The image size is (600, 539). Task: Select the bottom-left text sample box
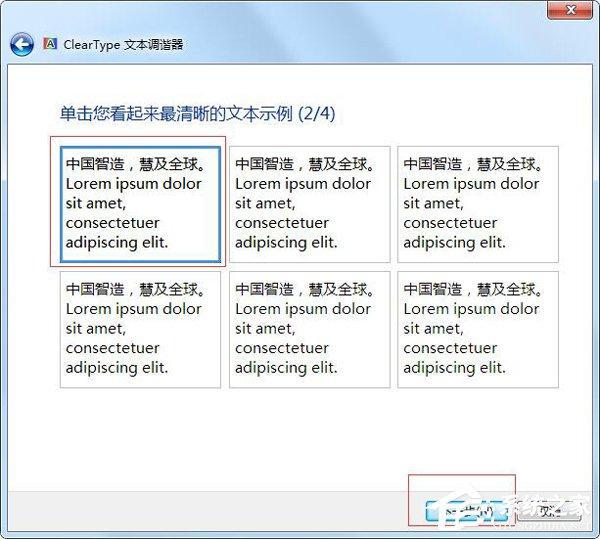point(140,329)
